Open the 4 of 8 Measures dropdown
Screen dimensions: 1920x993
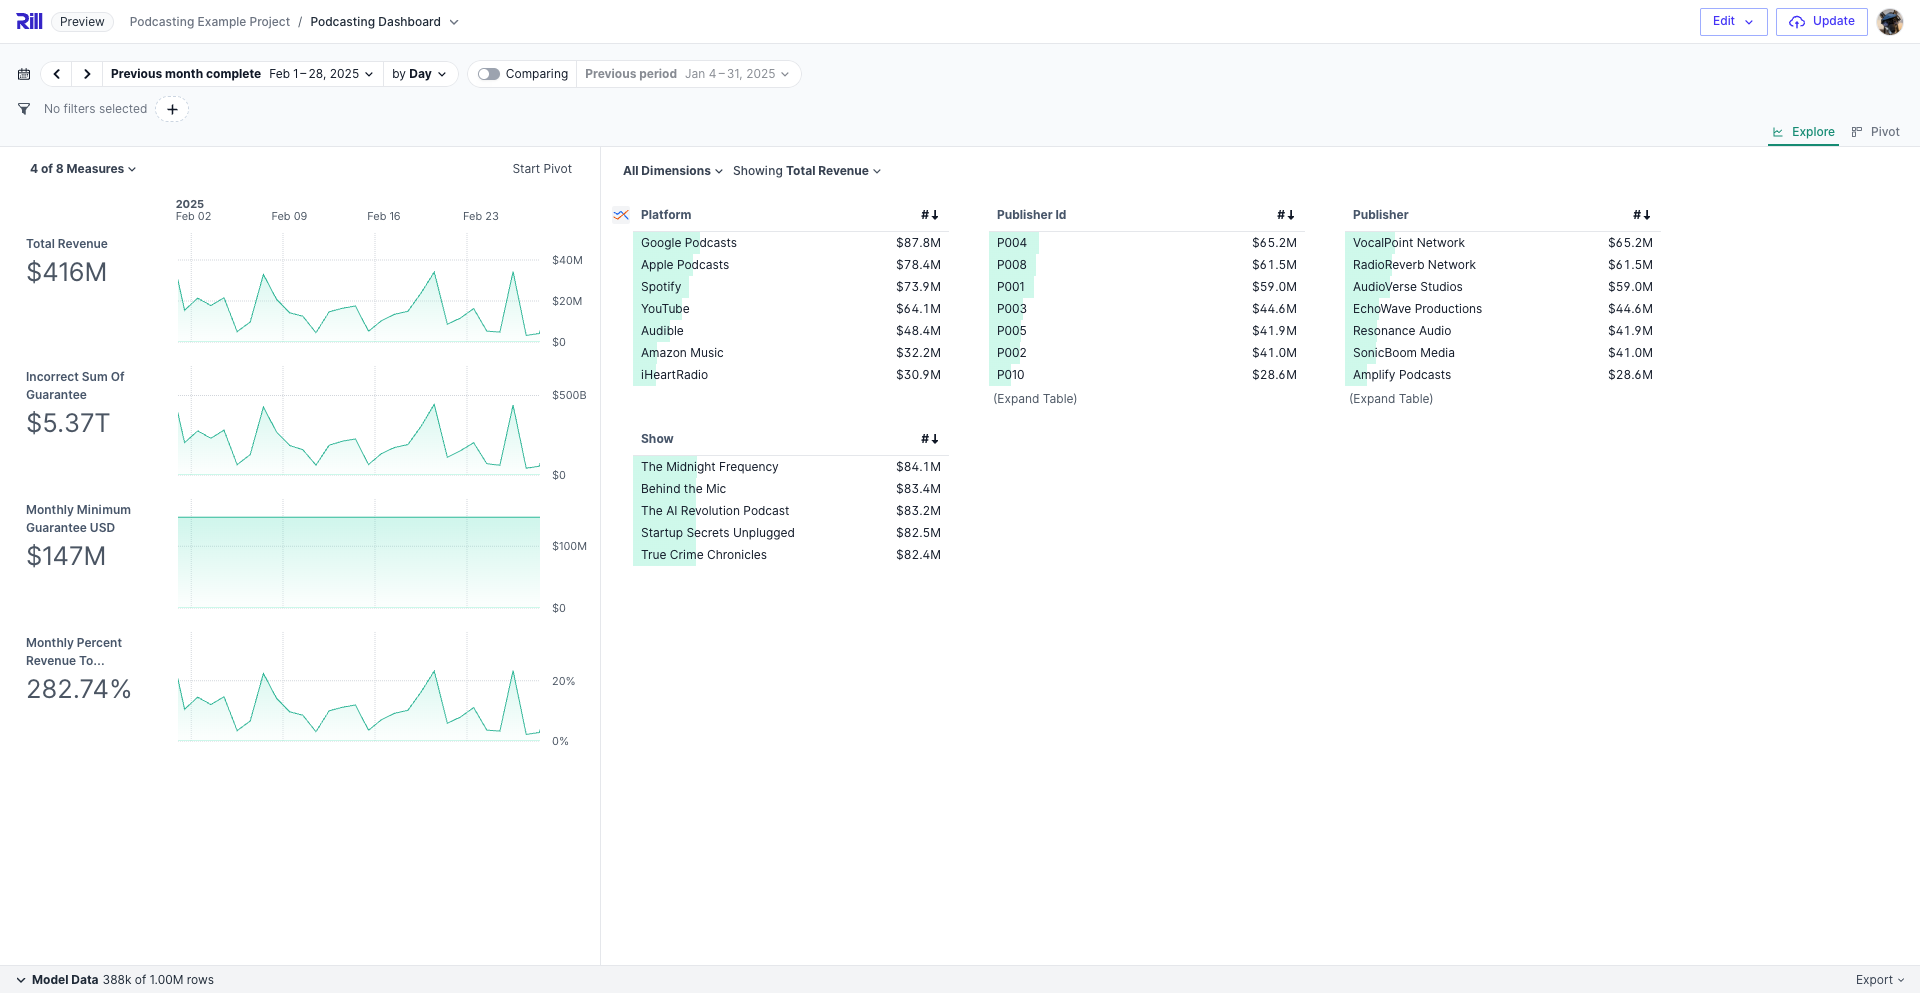[83, 169]
